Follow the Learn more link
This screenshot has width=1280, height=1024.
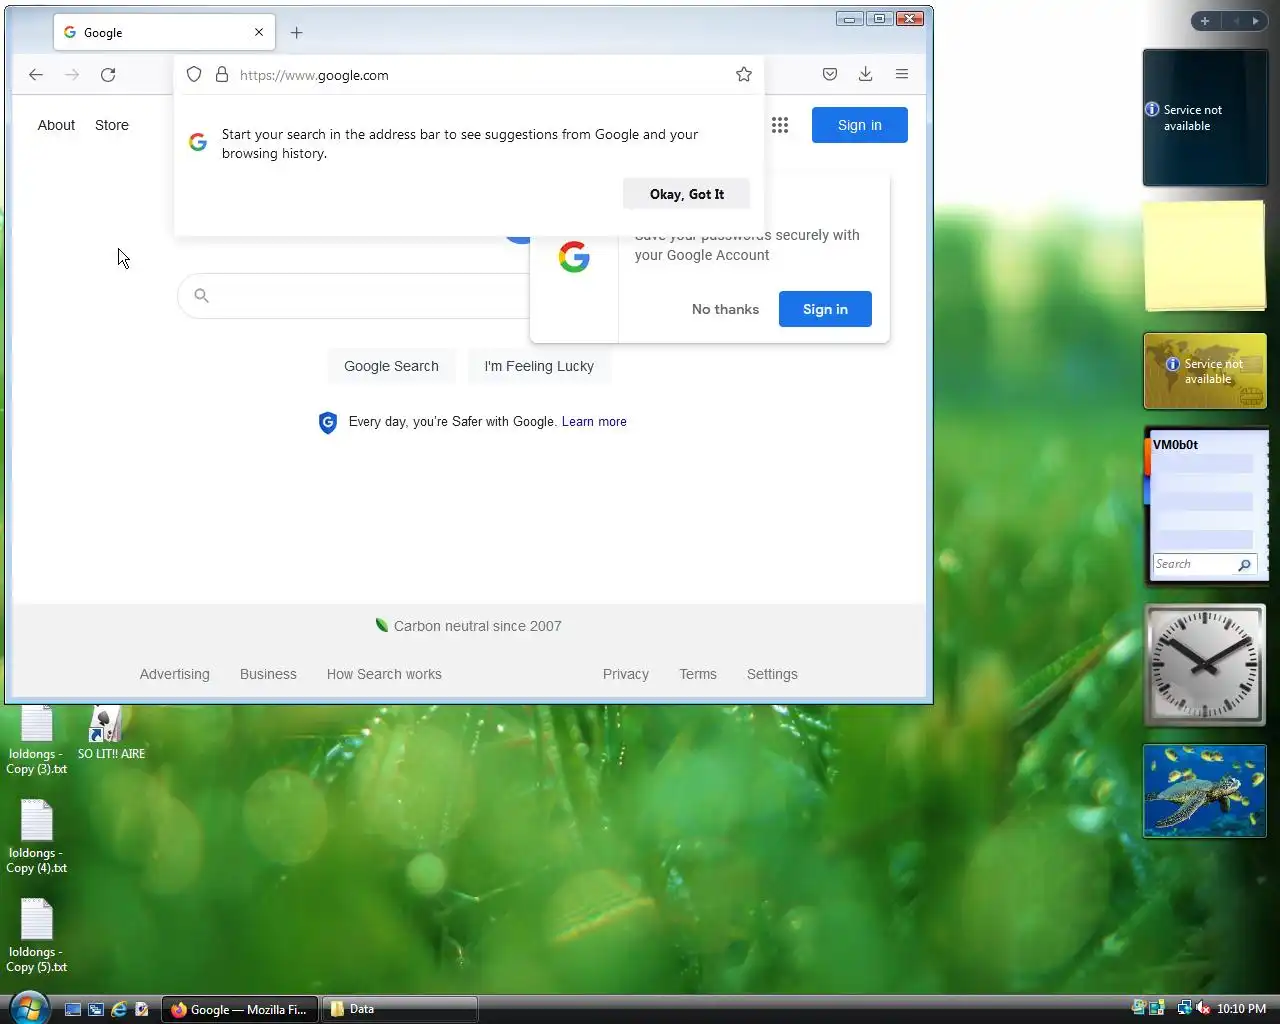click(594, 422)
